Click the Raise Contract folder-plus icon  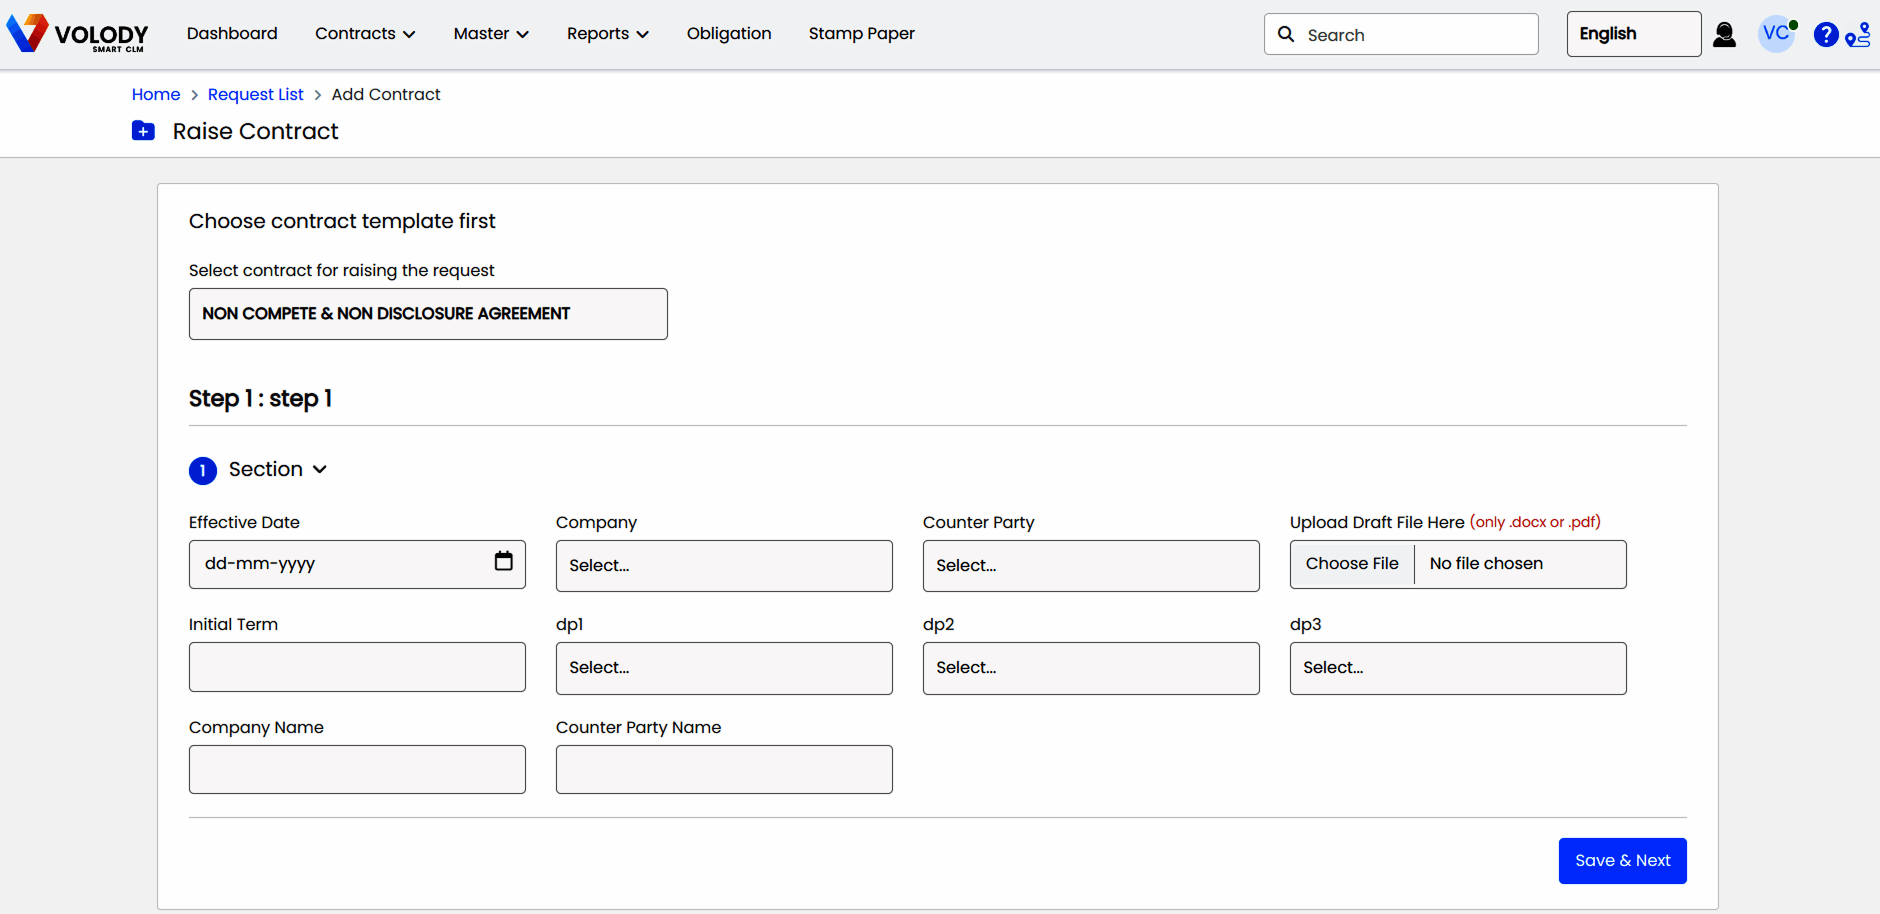pos(143,131)
